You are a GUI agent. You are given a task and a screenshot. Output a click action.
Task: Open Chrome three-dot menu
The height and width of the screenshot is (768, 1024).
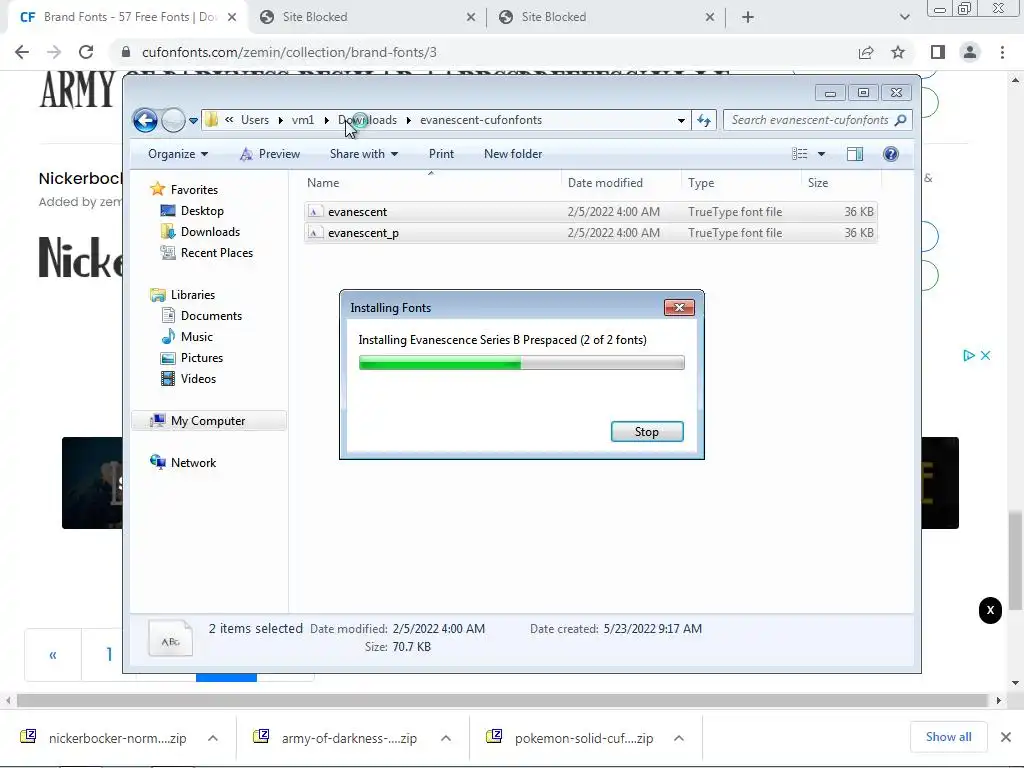coord(1002,52)
